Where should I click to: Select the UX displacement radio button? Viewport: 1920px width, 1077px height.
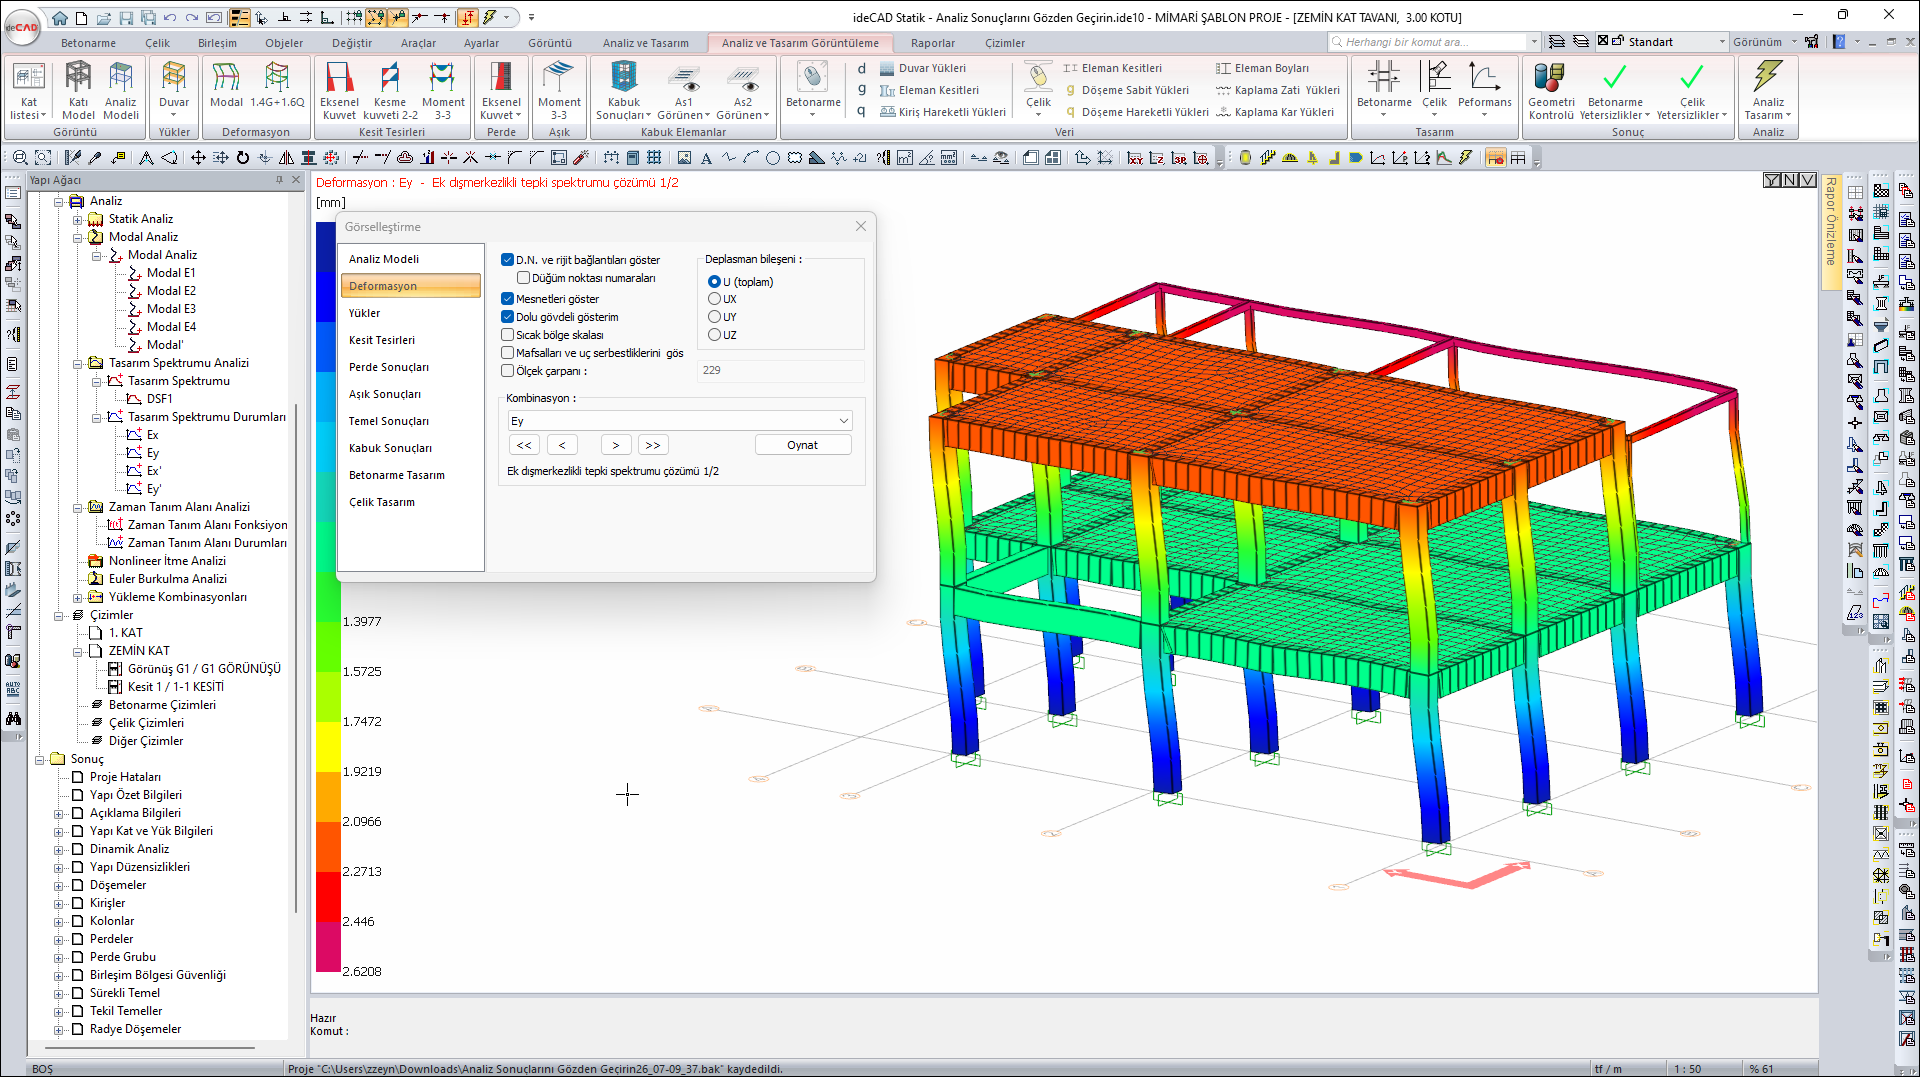714,299
